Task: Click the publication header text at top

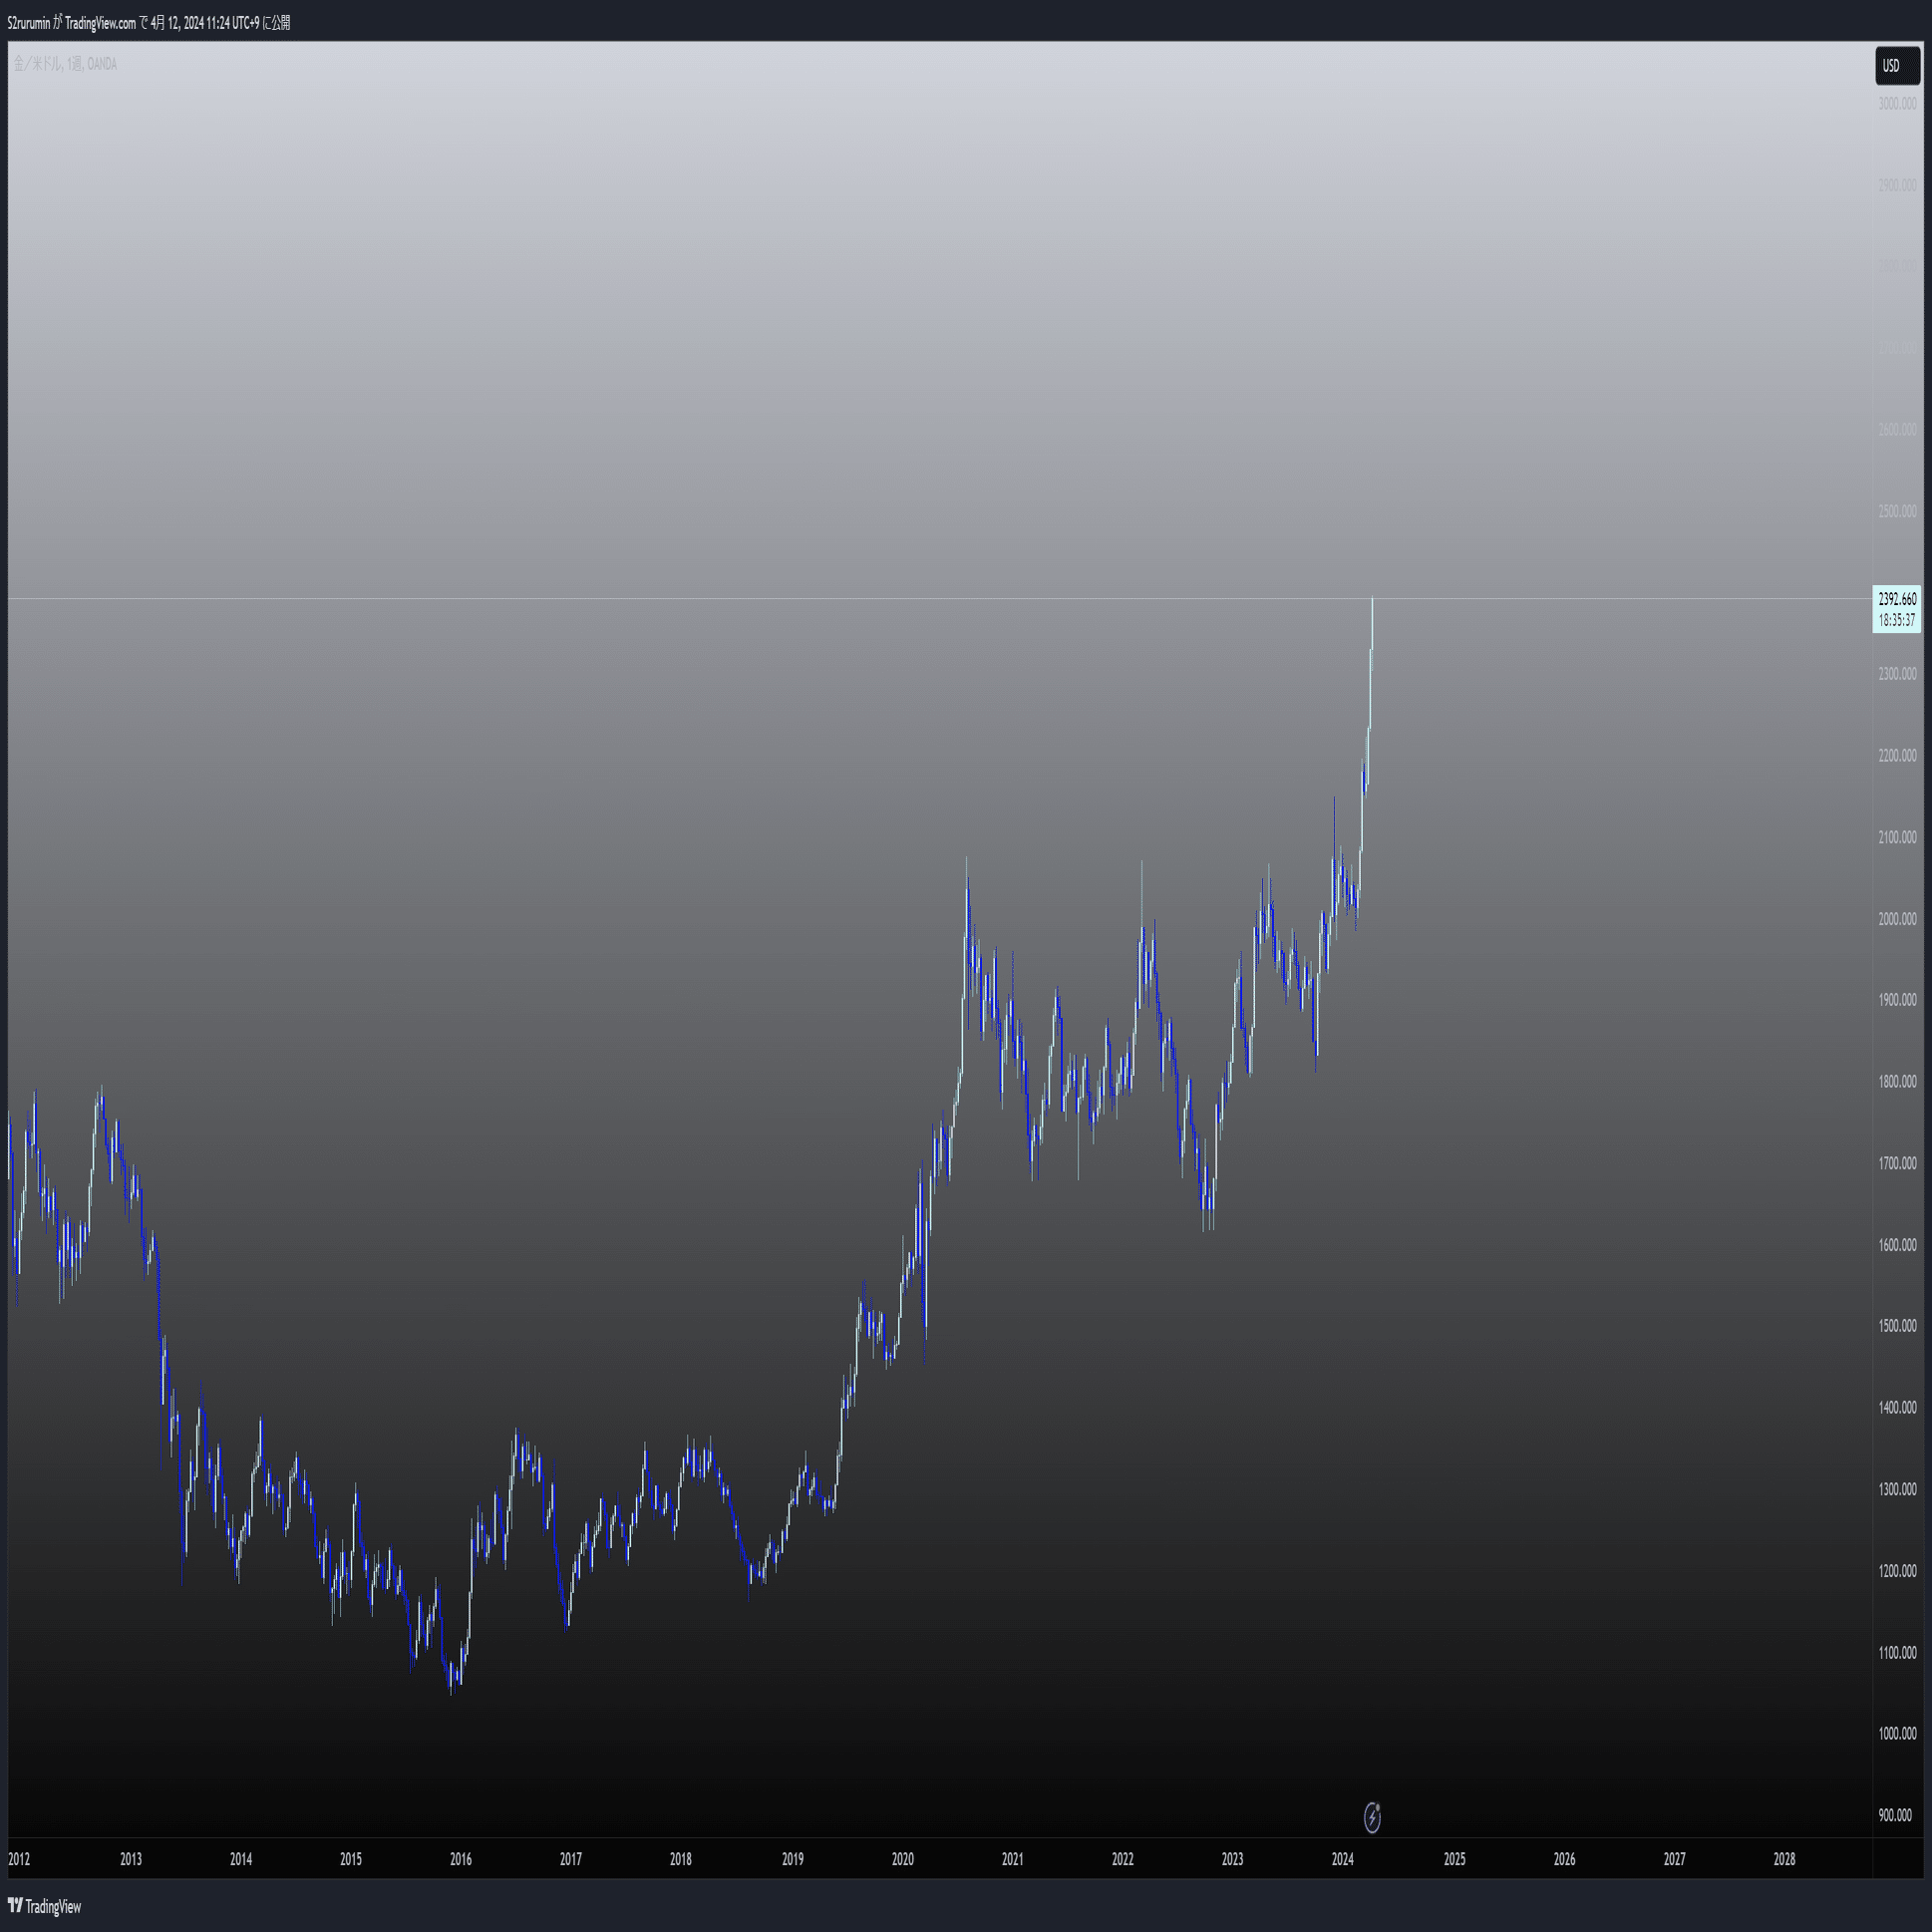Action: 149,22
